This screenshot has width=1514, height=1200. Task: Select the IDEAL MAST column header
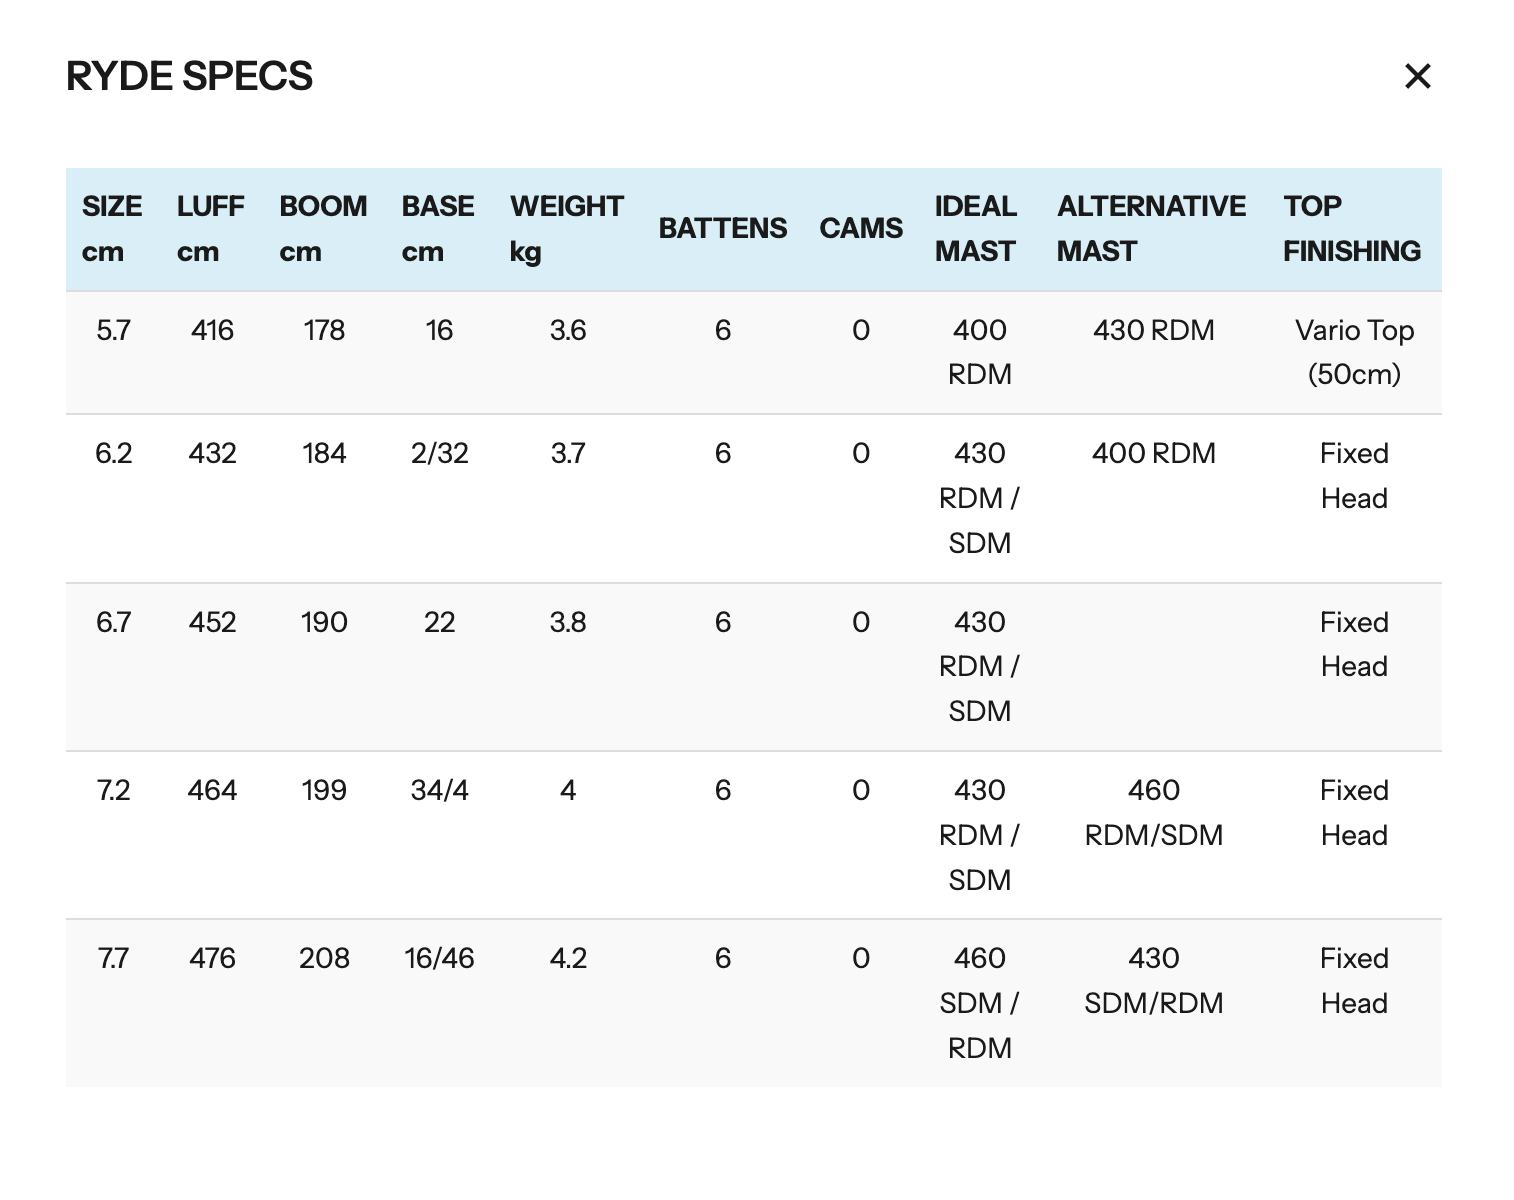pyautogui.click(x=975, y=229)
